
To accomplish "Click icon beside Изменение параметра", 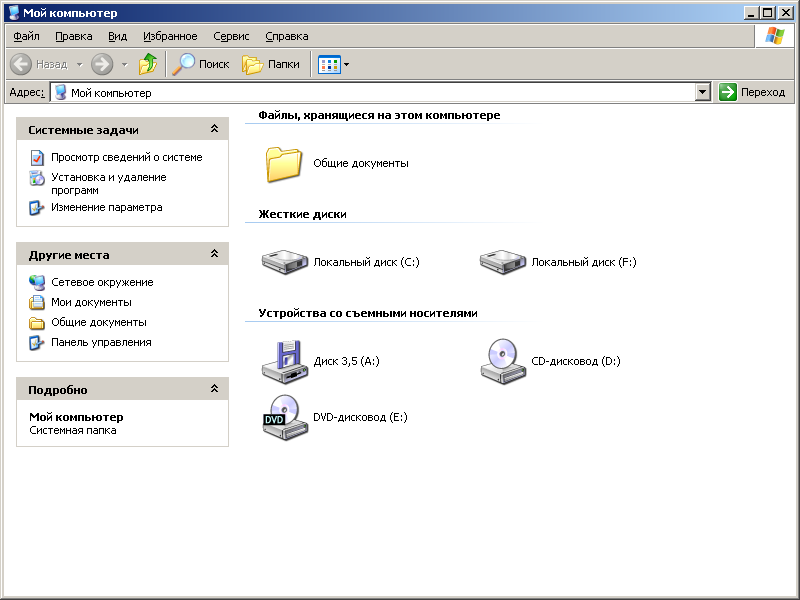I will [x=36, y=208].
